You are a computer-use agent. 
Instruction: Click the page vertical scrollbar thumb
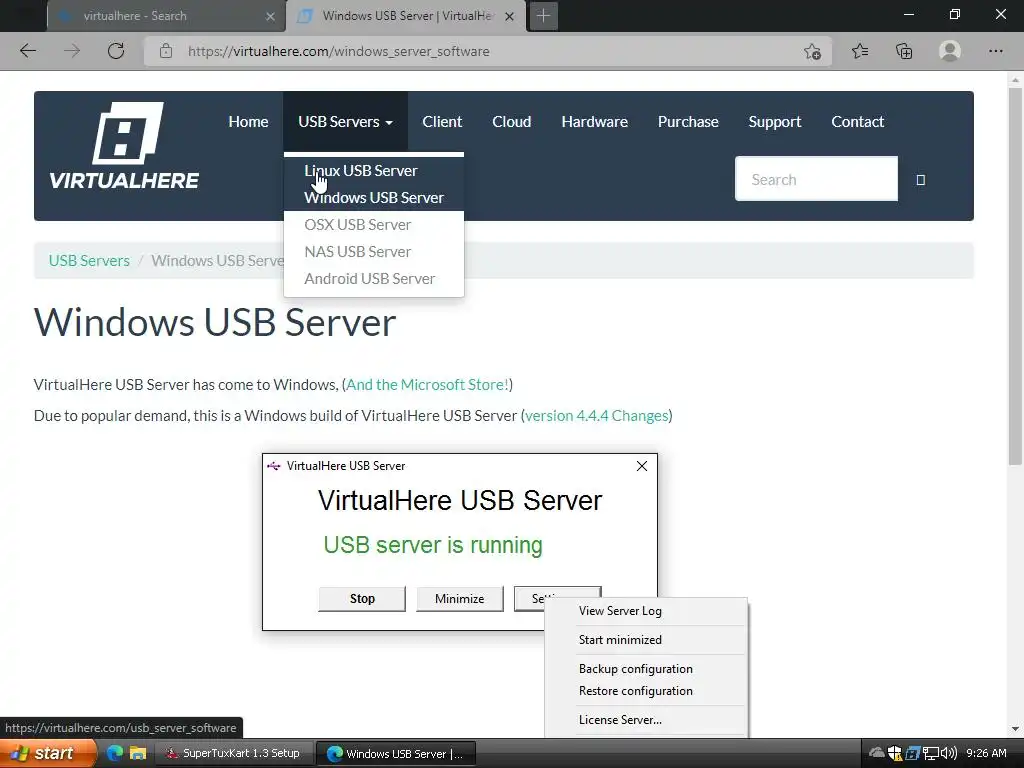pos(1014,276)
